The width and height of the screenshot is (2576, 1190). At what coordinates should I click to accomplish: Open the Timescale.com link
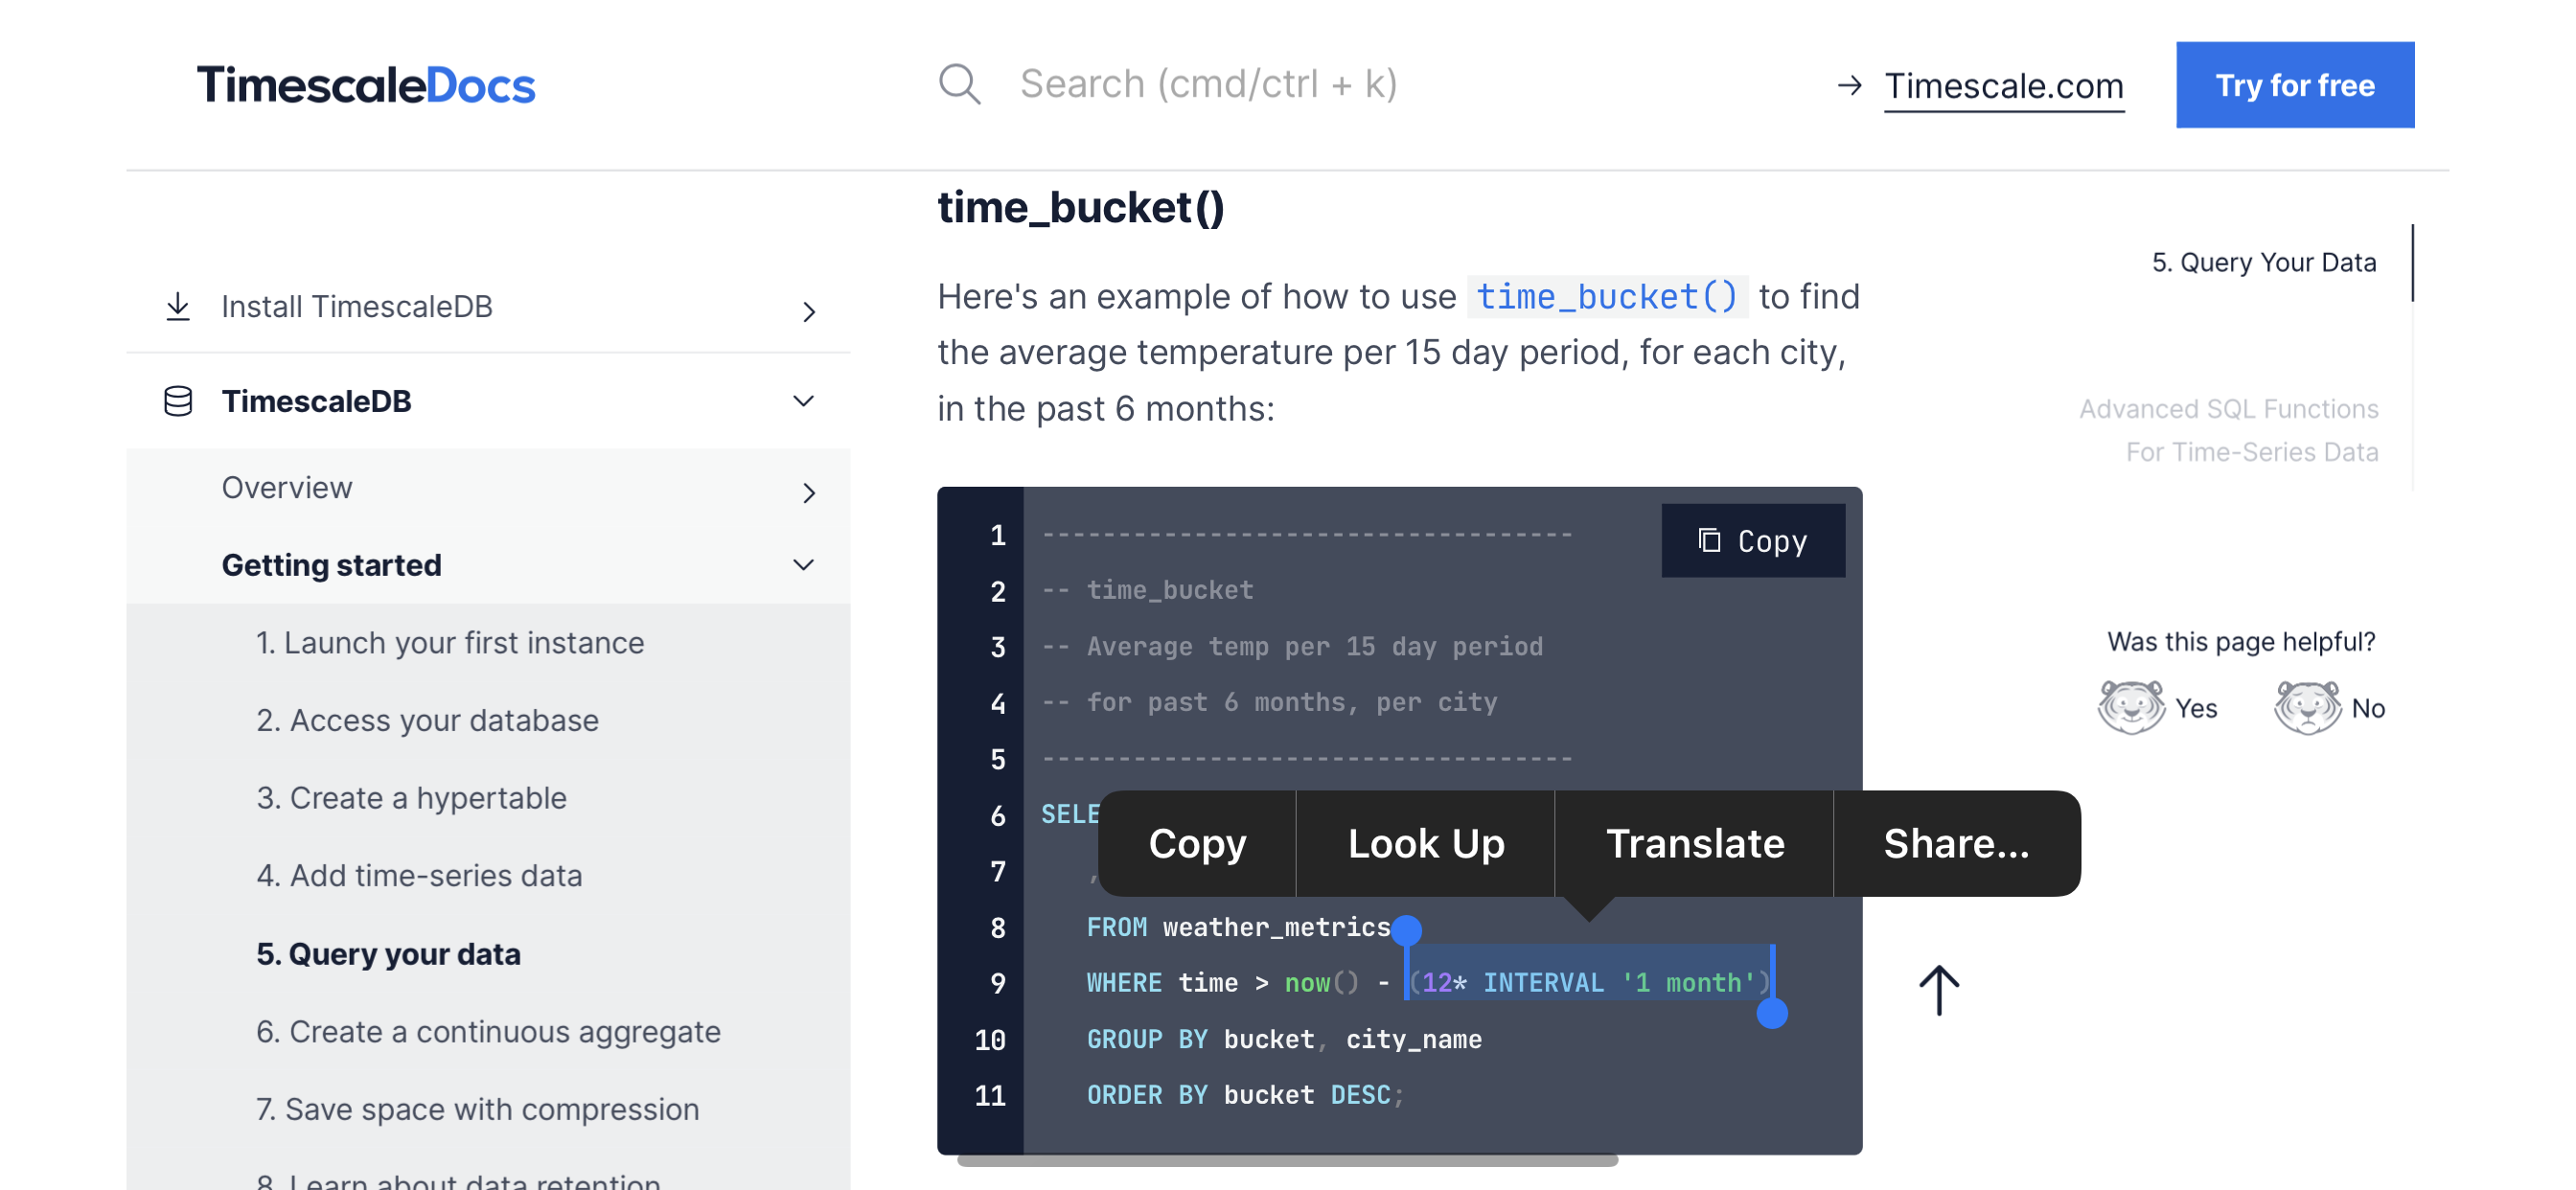[2004, 85]
